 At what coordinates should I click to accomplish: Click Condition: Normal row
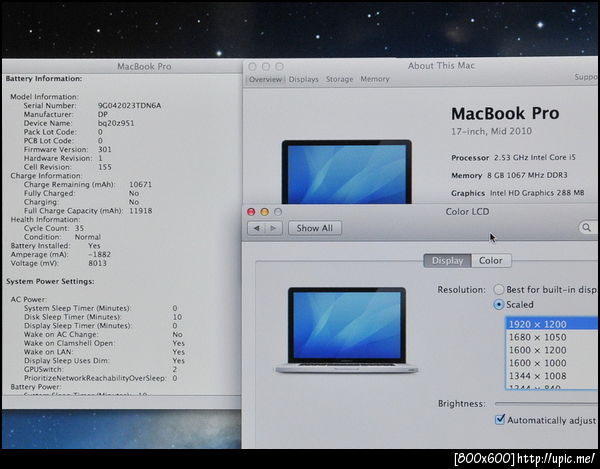click(x=62, y=237)
